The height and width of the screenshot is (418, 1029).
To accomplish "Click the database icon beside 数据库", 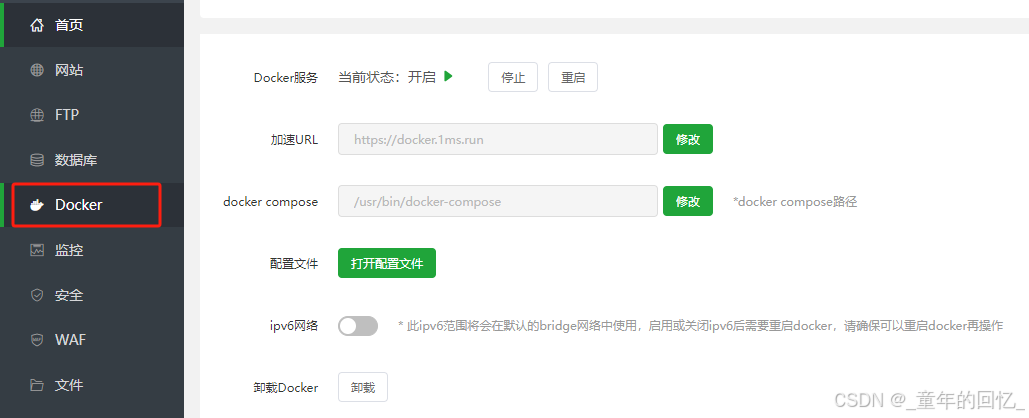I will [x=37, y=159].
